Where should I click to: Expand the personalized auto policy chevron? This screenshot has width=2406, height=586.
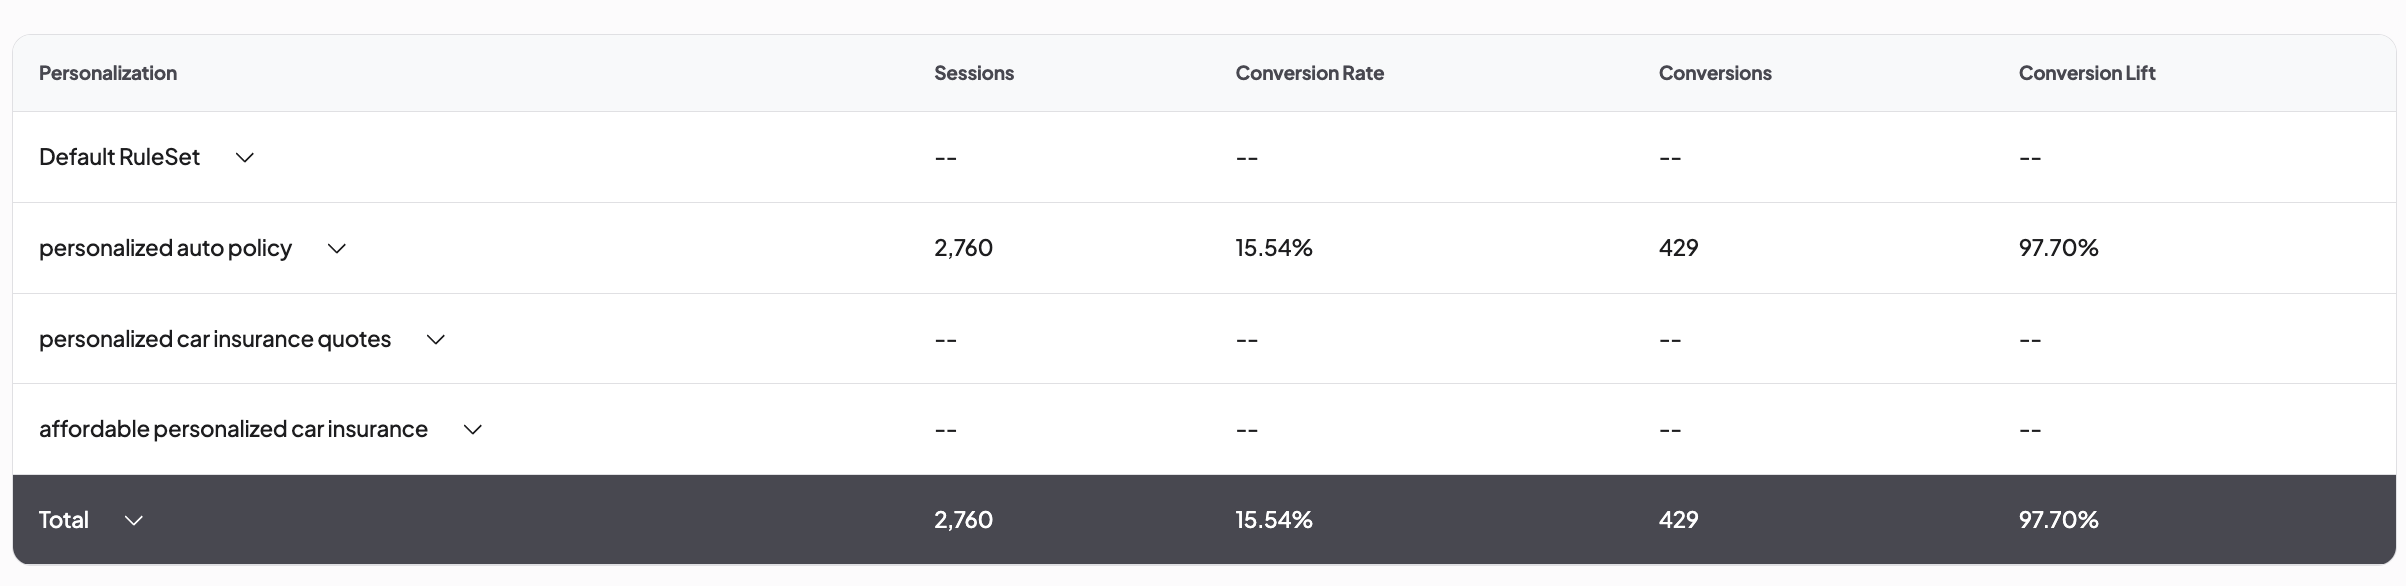click(336, 249)
